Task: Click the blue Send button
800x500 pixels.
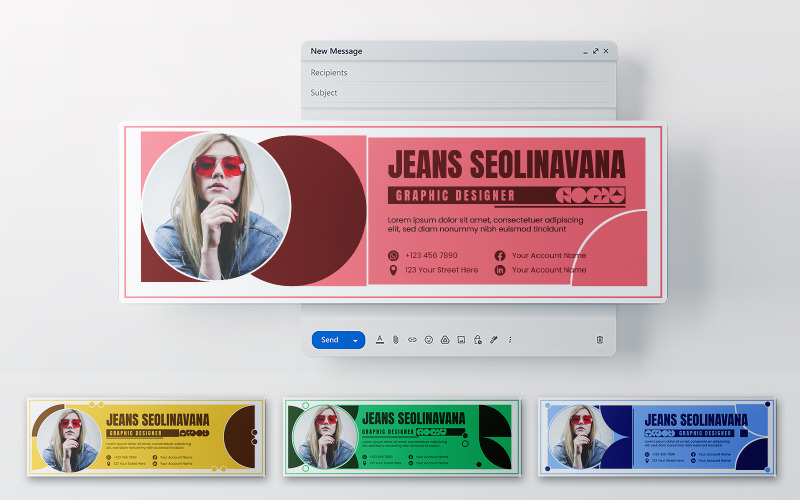Action: (330, 340)
